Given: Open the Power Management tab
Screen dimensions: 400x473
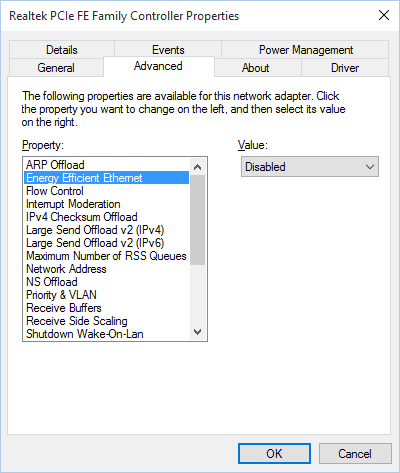Looking at the screenshot, I should (305, 50).
